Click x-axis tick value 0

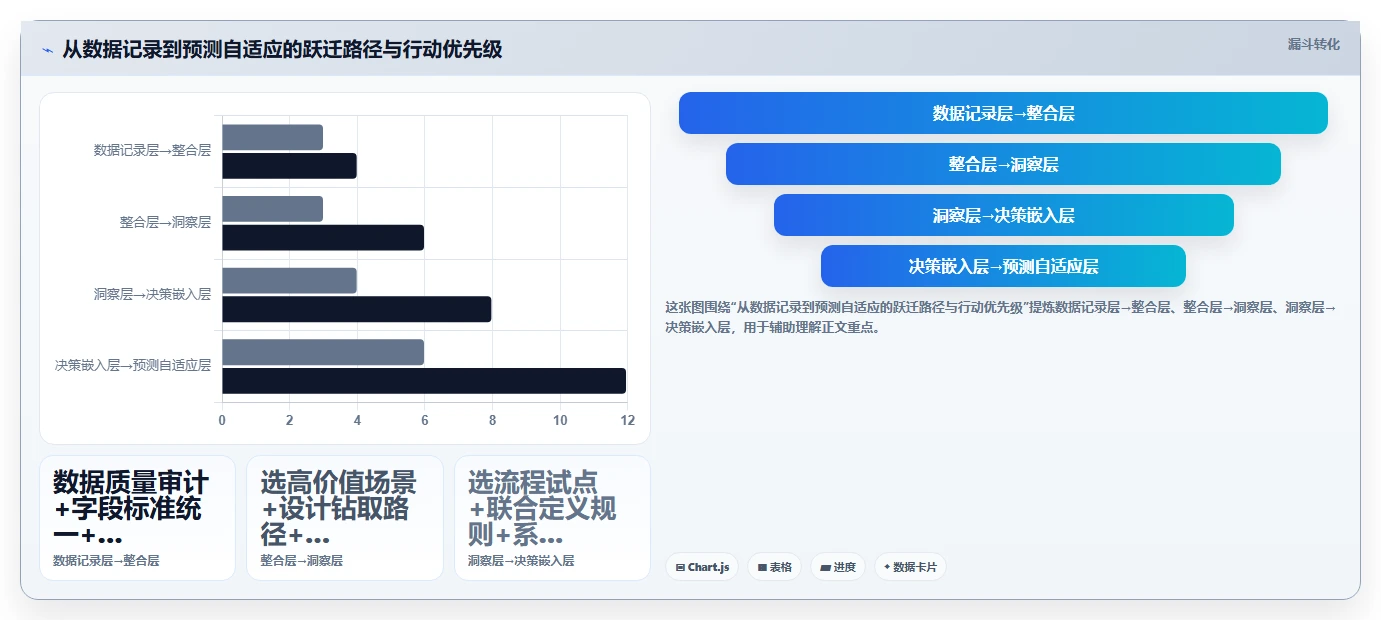(222, 420)
